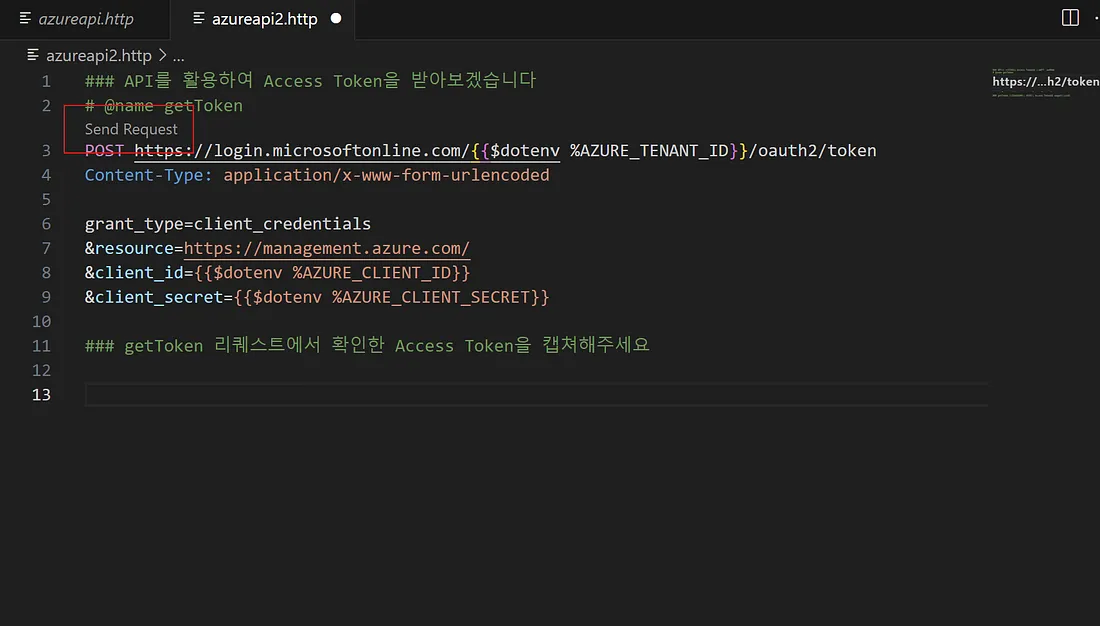Screen dimensions: 1100x626
Task: Click line number 3 in gutter
Action: [x=46, y=151]
